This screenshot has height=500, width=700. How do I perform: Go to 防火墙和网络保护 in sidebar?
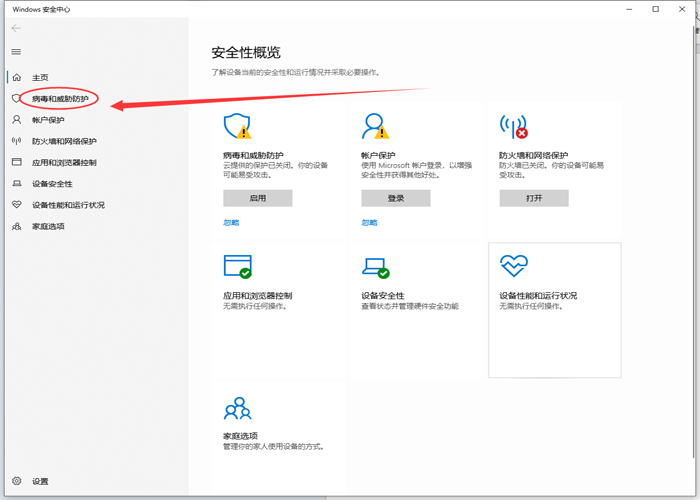64,141
